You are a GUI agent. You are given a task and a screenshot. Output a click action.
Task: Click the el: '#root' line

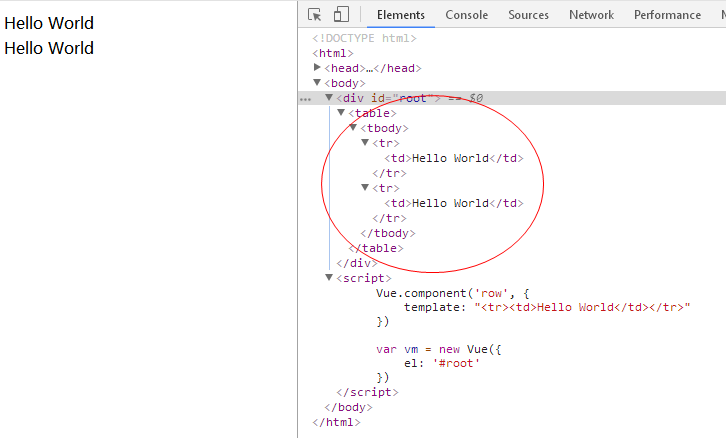[x=442, y=363]
